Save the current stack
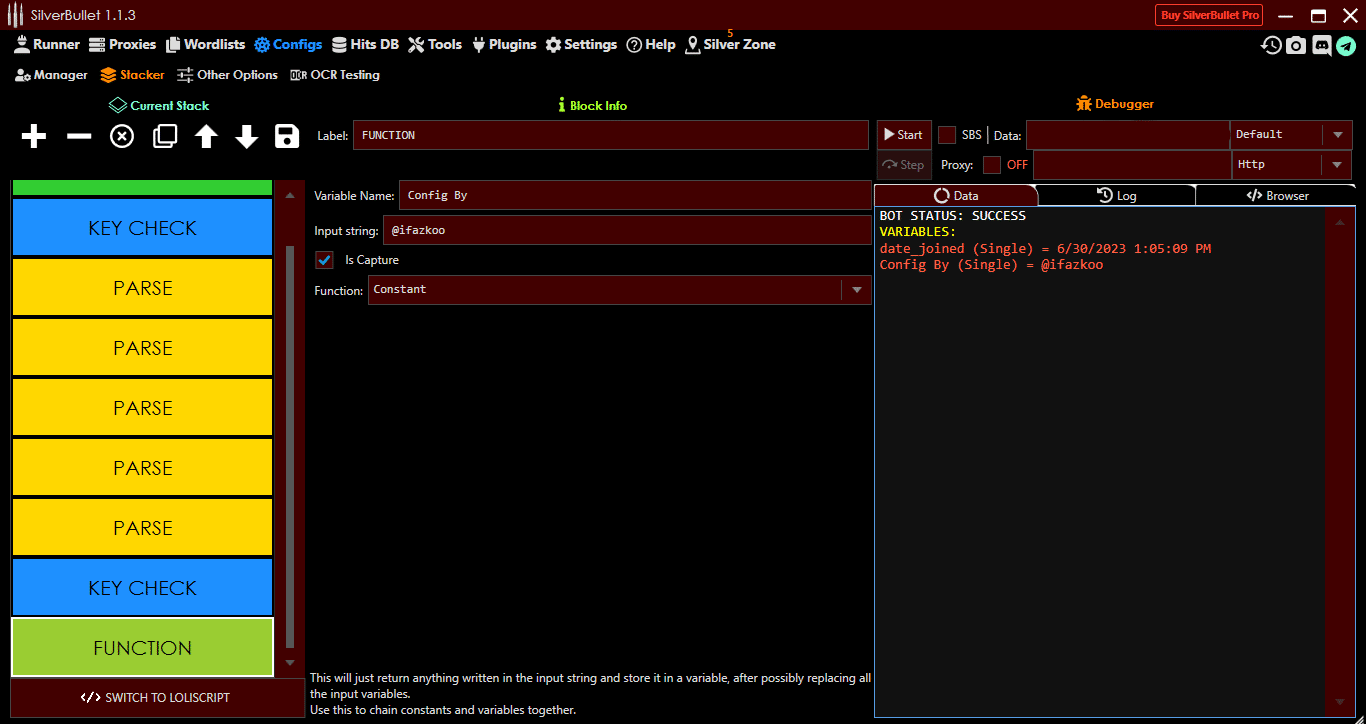 click(x=287, y=136)
